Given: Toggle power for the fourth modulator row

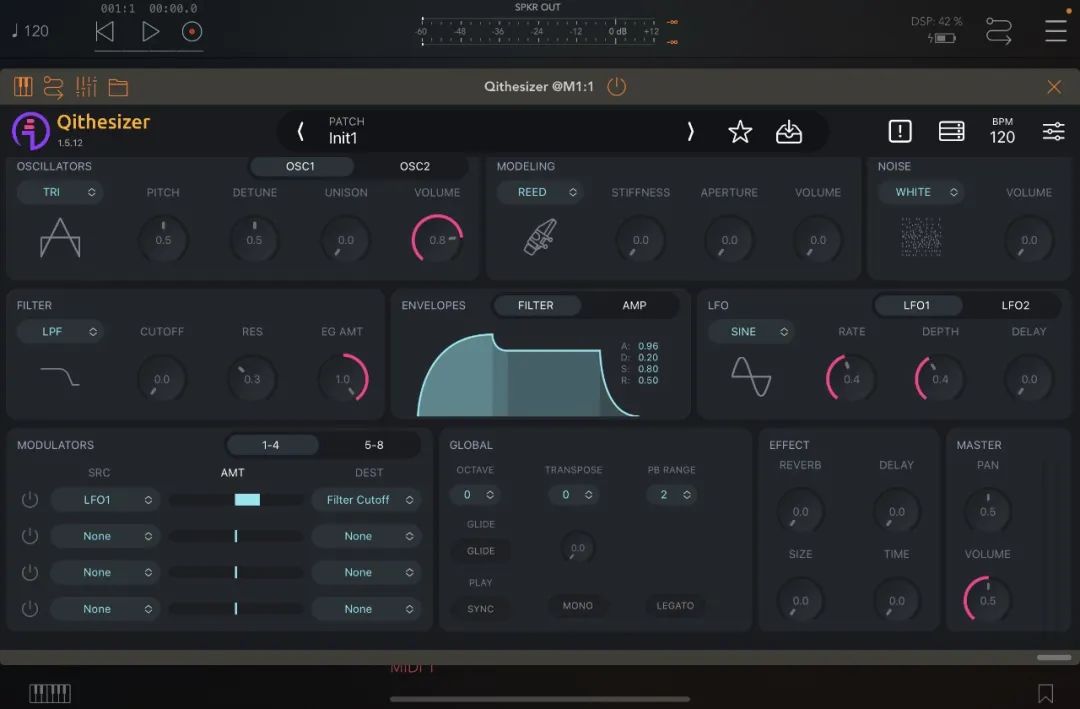Looking at the screenshot, I should [30, 609].
